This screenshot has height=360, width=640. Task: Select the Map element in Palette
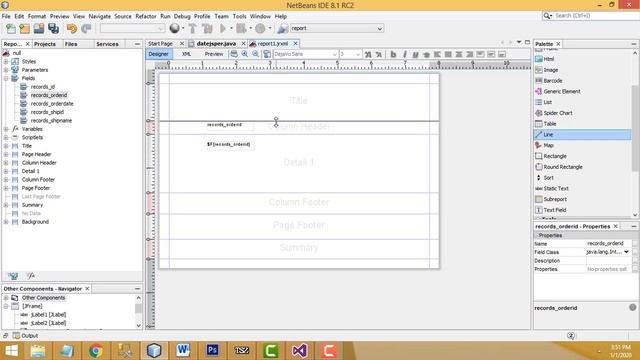pyautogui.click(x=548, y=145)
